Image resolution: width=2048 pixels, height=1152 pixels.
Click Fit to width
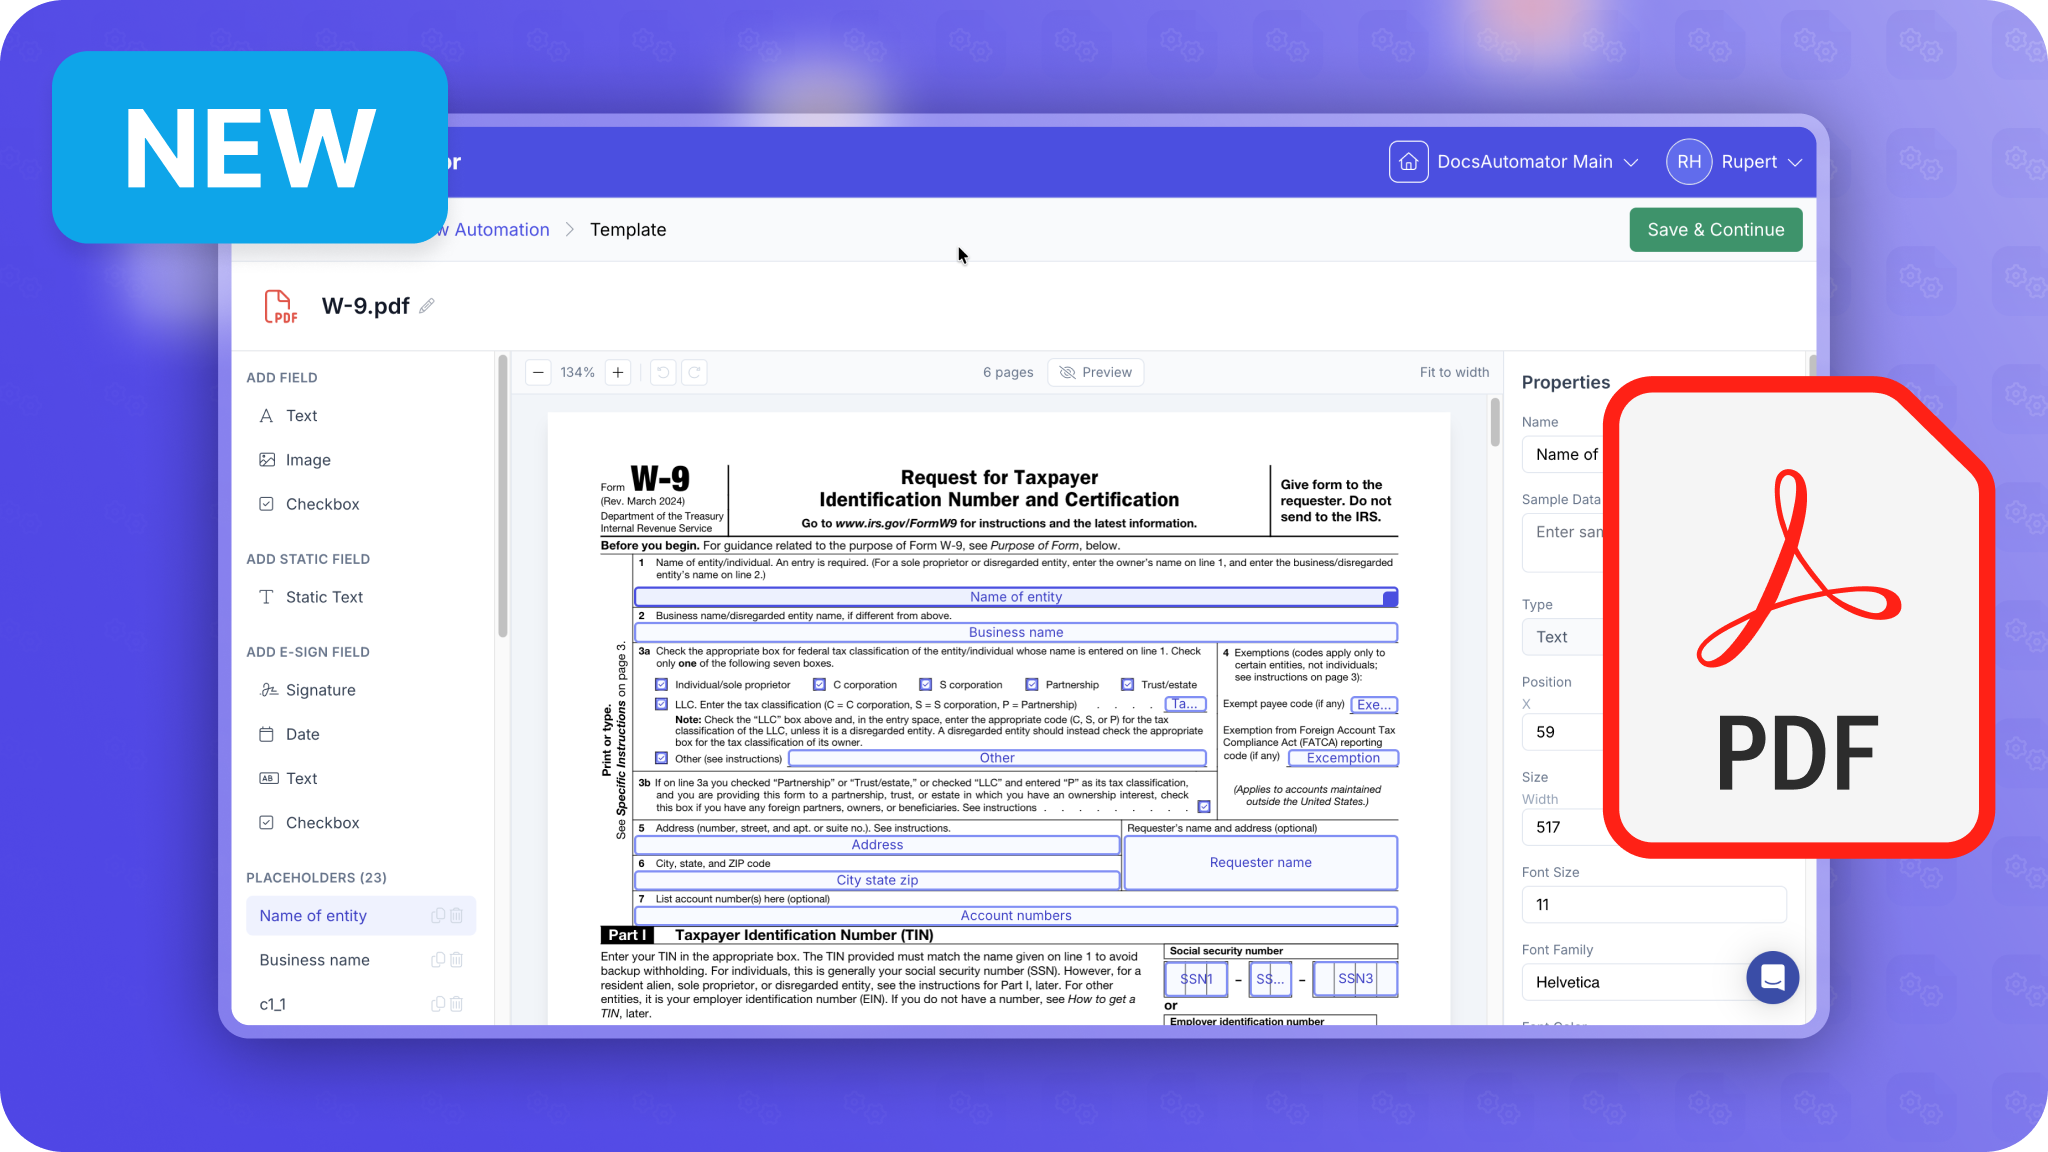coord(1454,372)
